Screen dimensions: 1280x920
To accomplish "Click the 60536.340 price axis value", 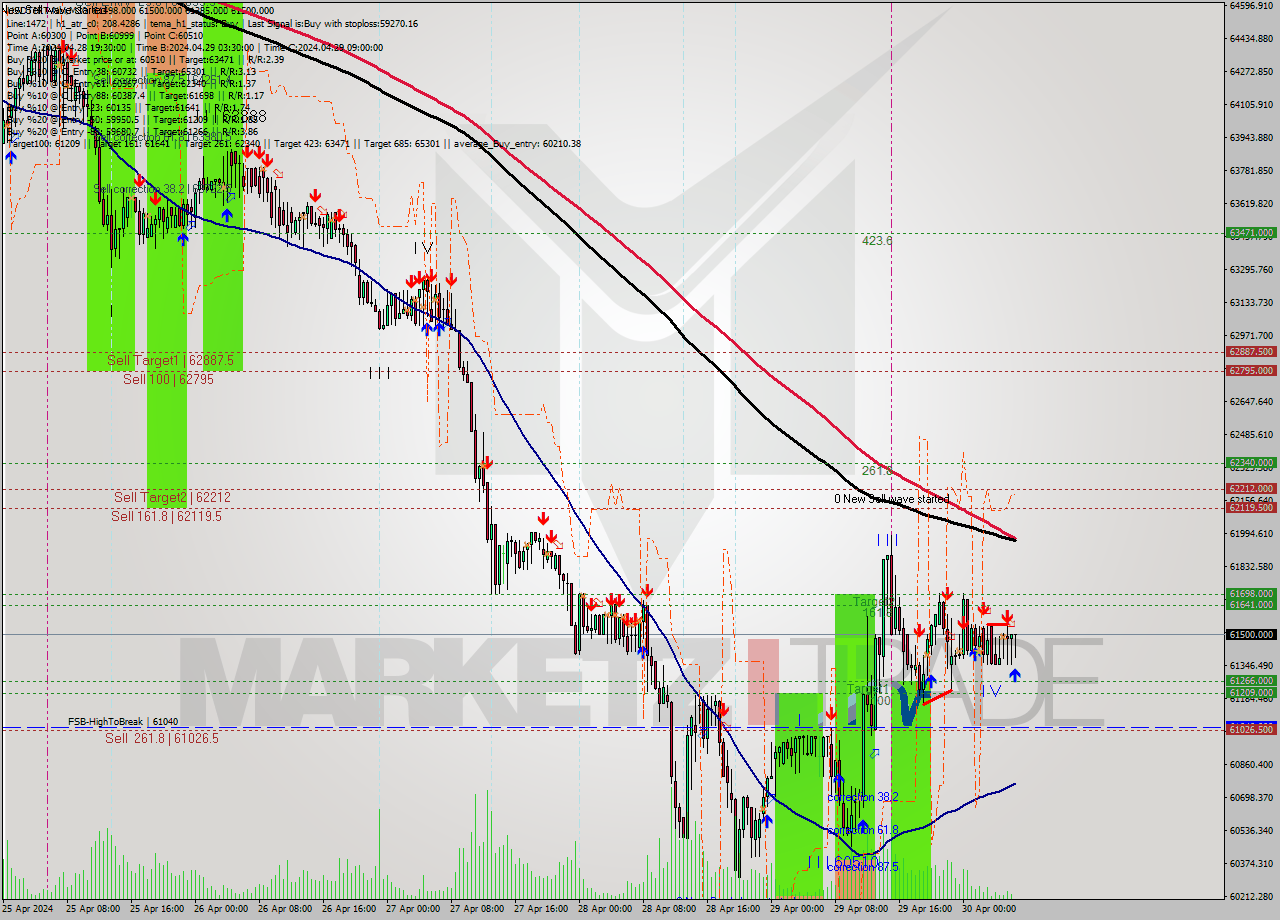I will pos(1251,830).
